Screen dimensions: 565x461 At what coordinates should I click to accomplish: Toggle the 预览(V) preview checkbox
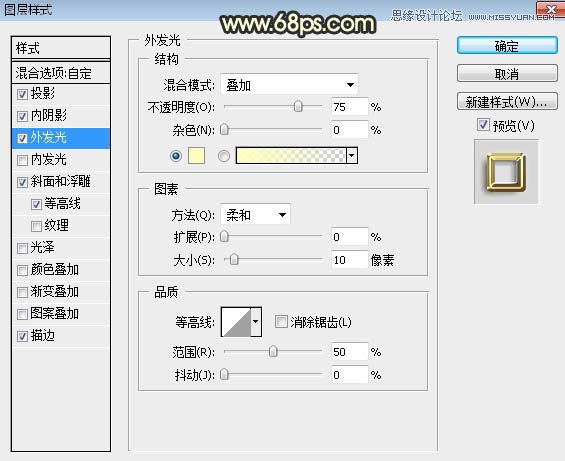tap(483, 125)
